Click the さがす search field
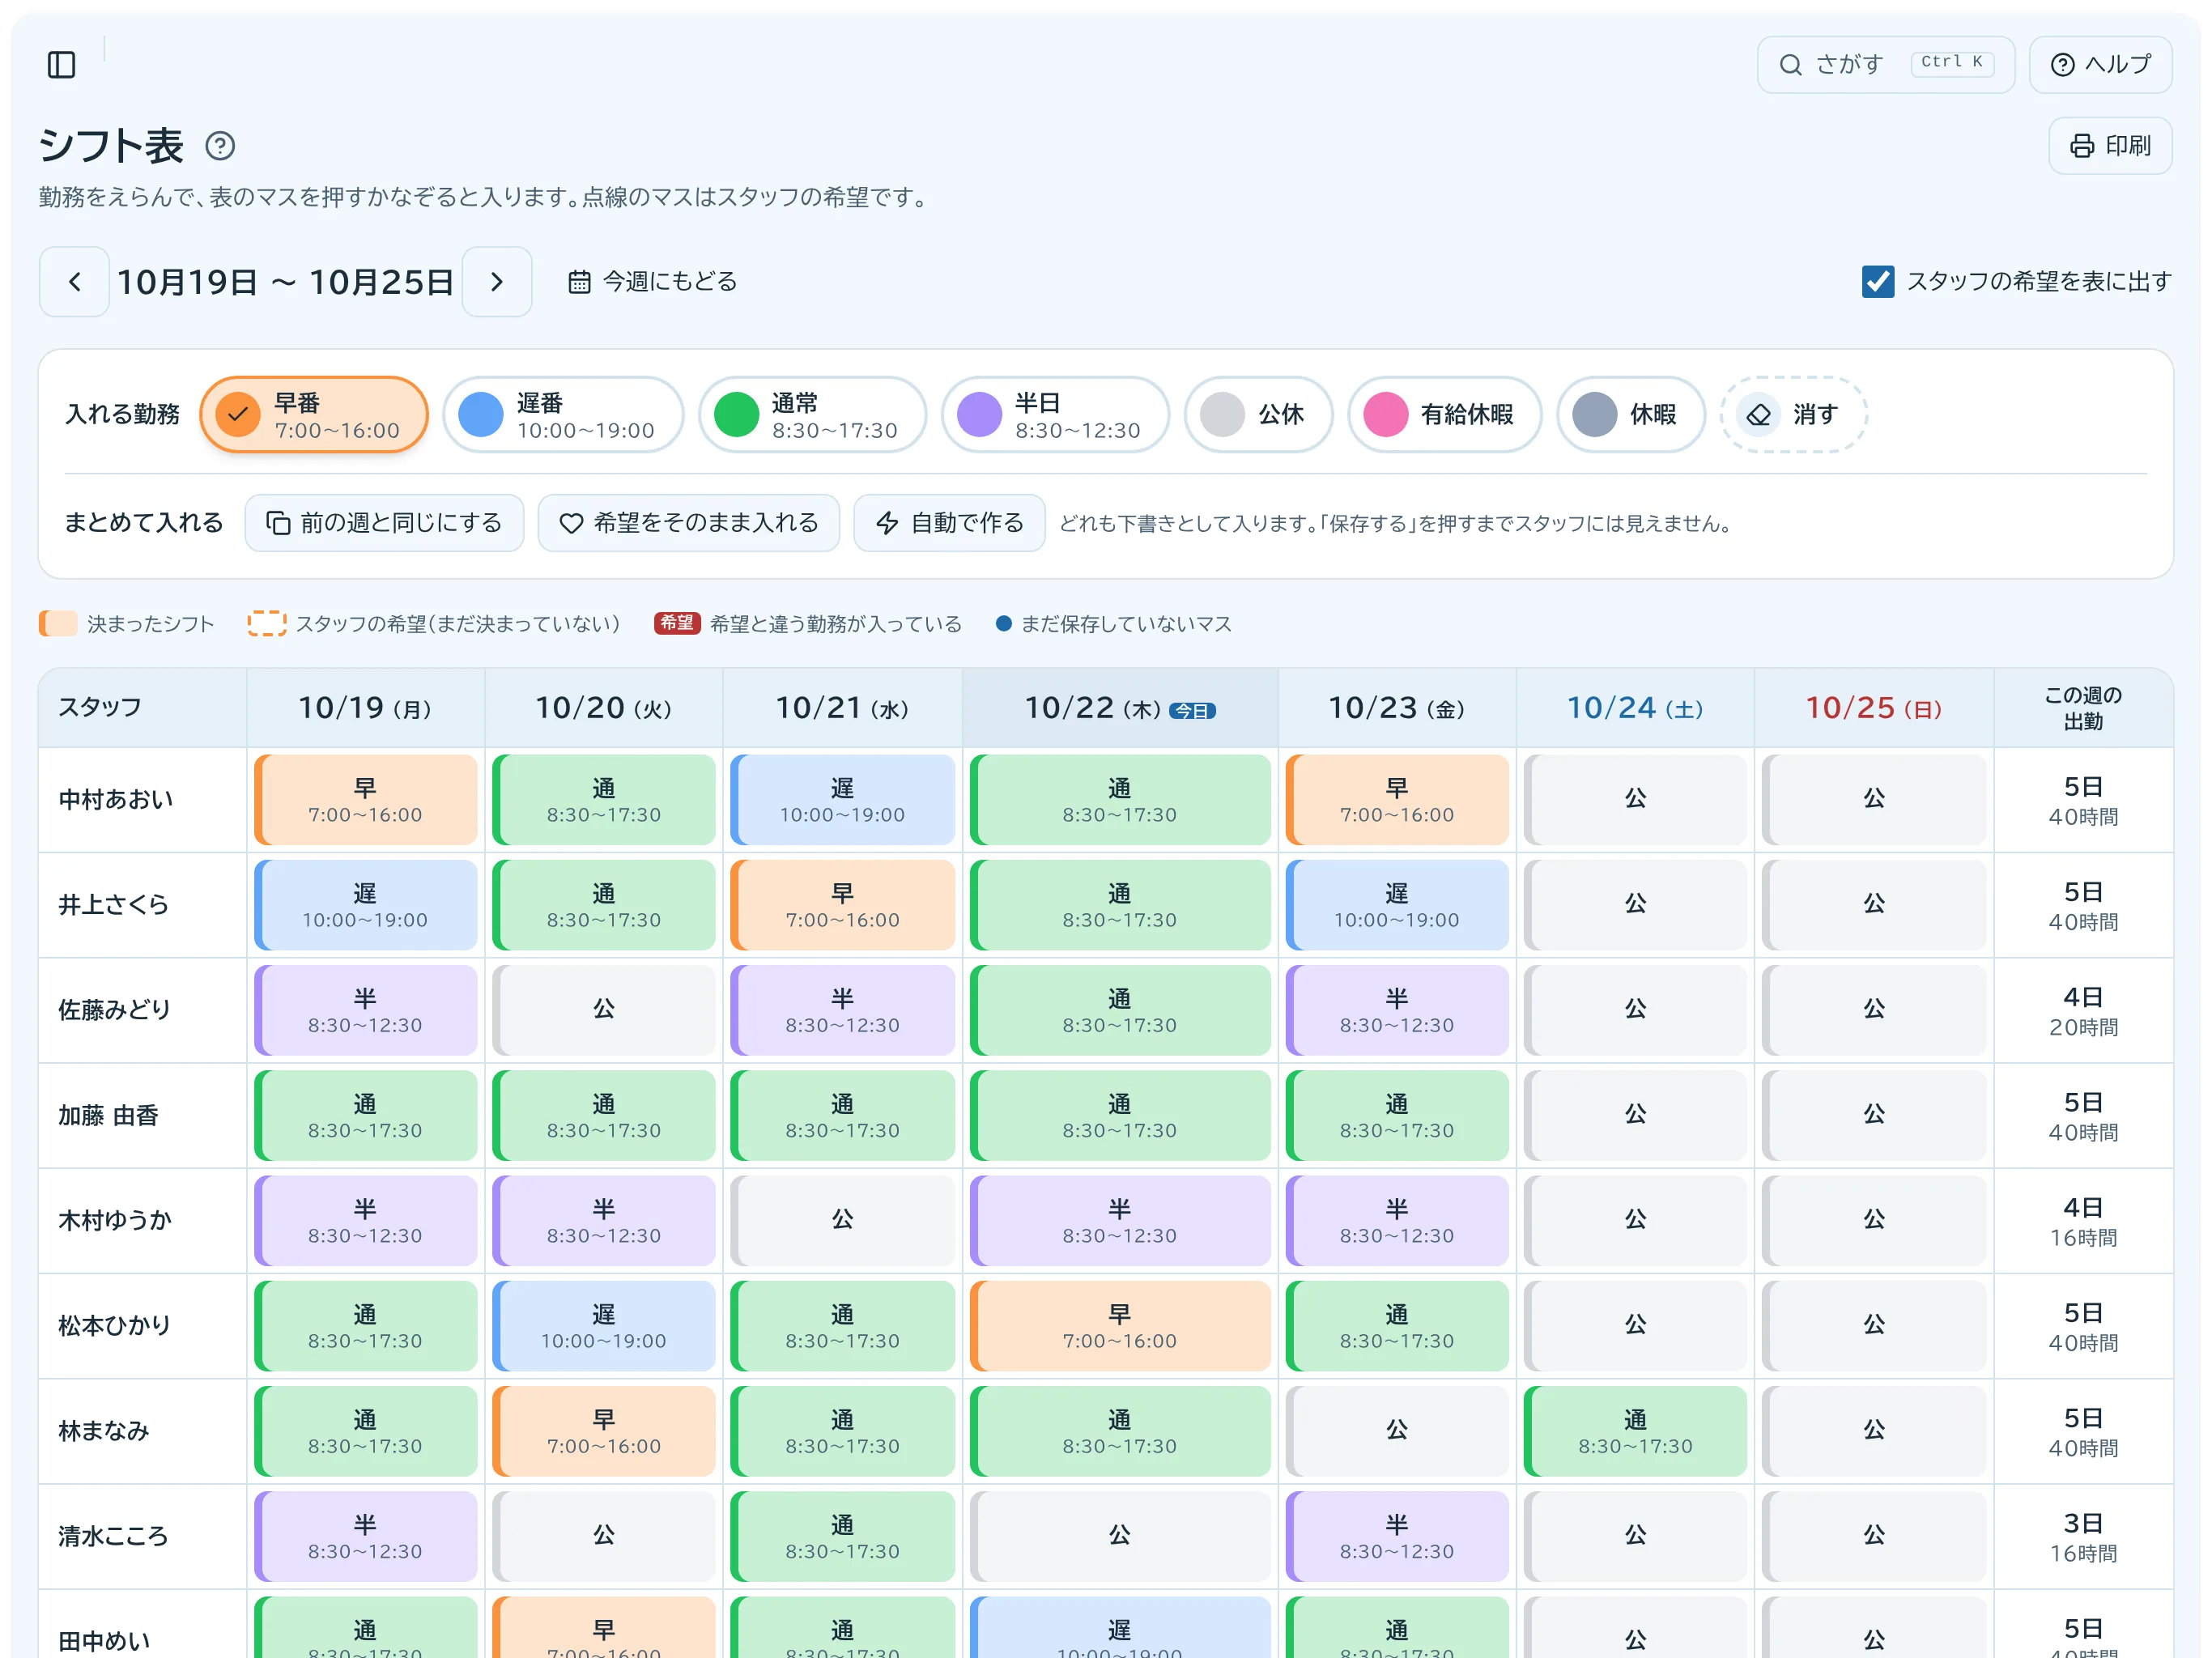Screen dimensions: 2212x1658 click(1886, 65)
